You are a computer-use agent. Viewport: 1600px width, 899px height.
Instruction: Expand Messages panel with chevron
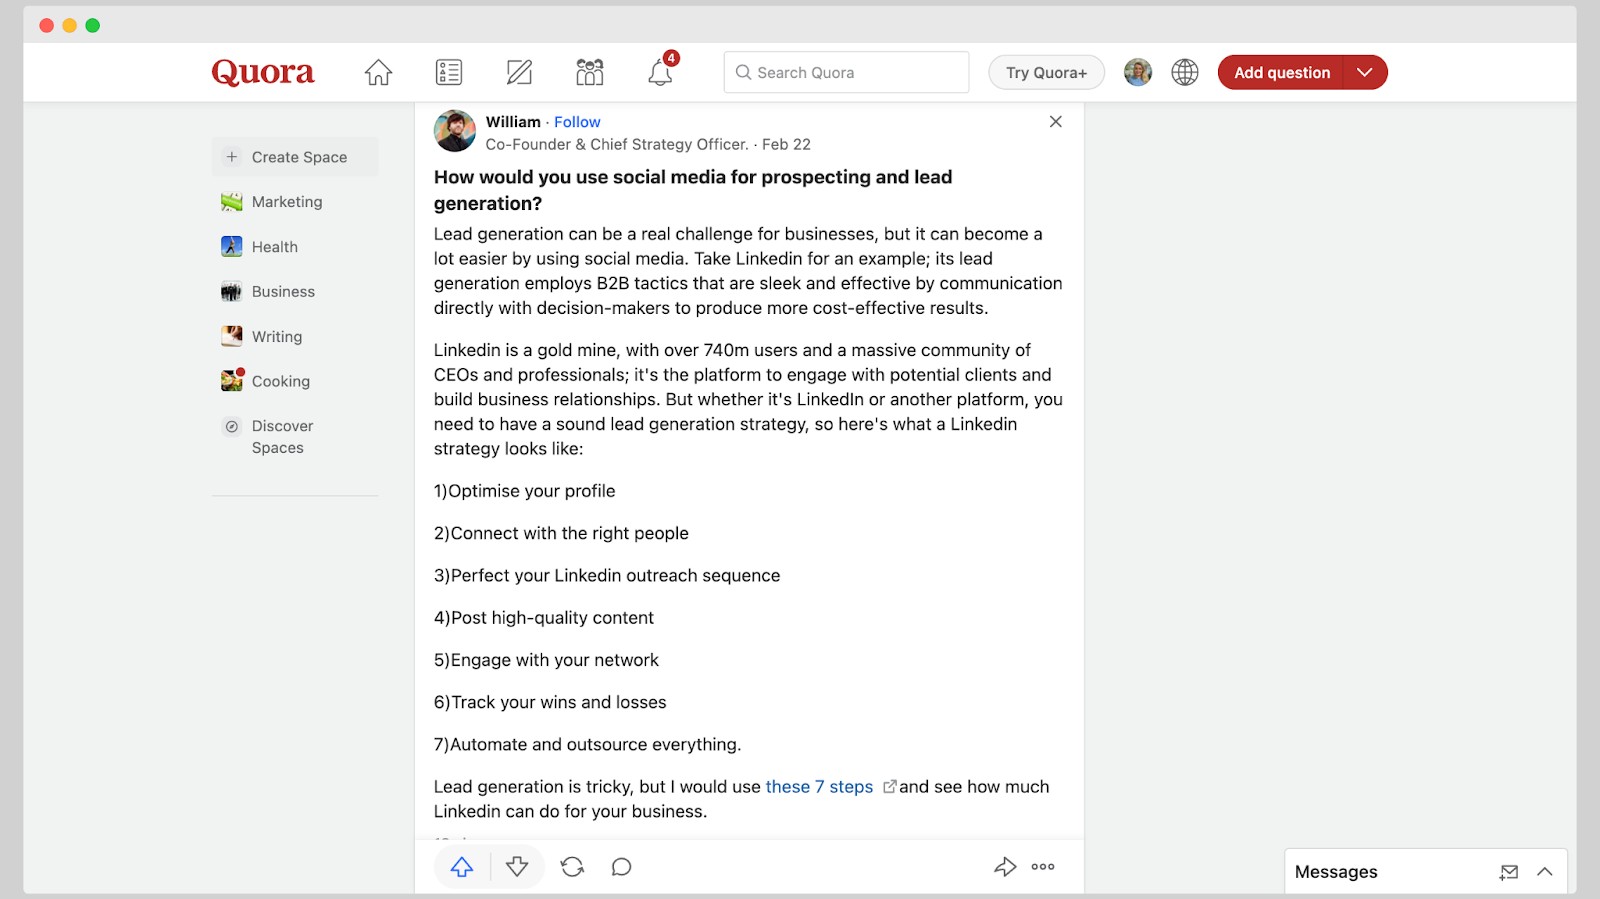click(x=1545, y=872)
